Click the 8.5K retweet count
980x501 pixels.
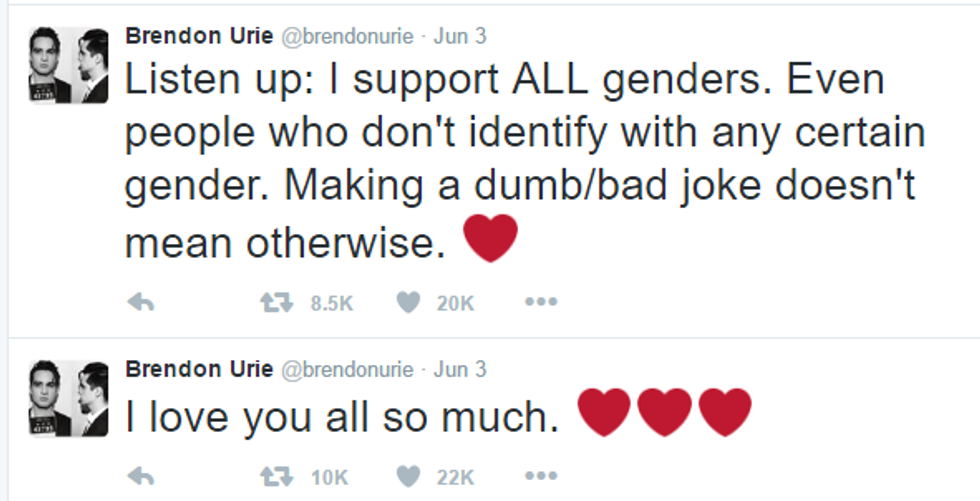tap(332, 303)
